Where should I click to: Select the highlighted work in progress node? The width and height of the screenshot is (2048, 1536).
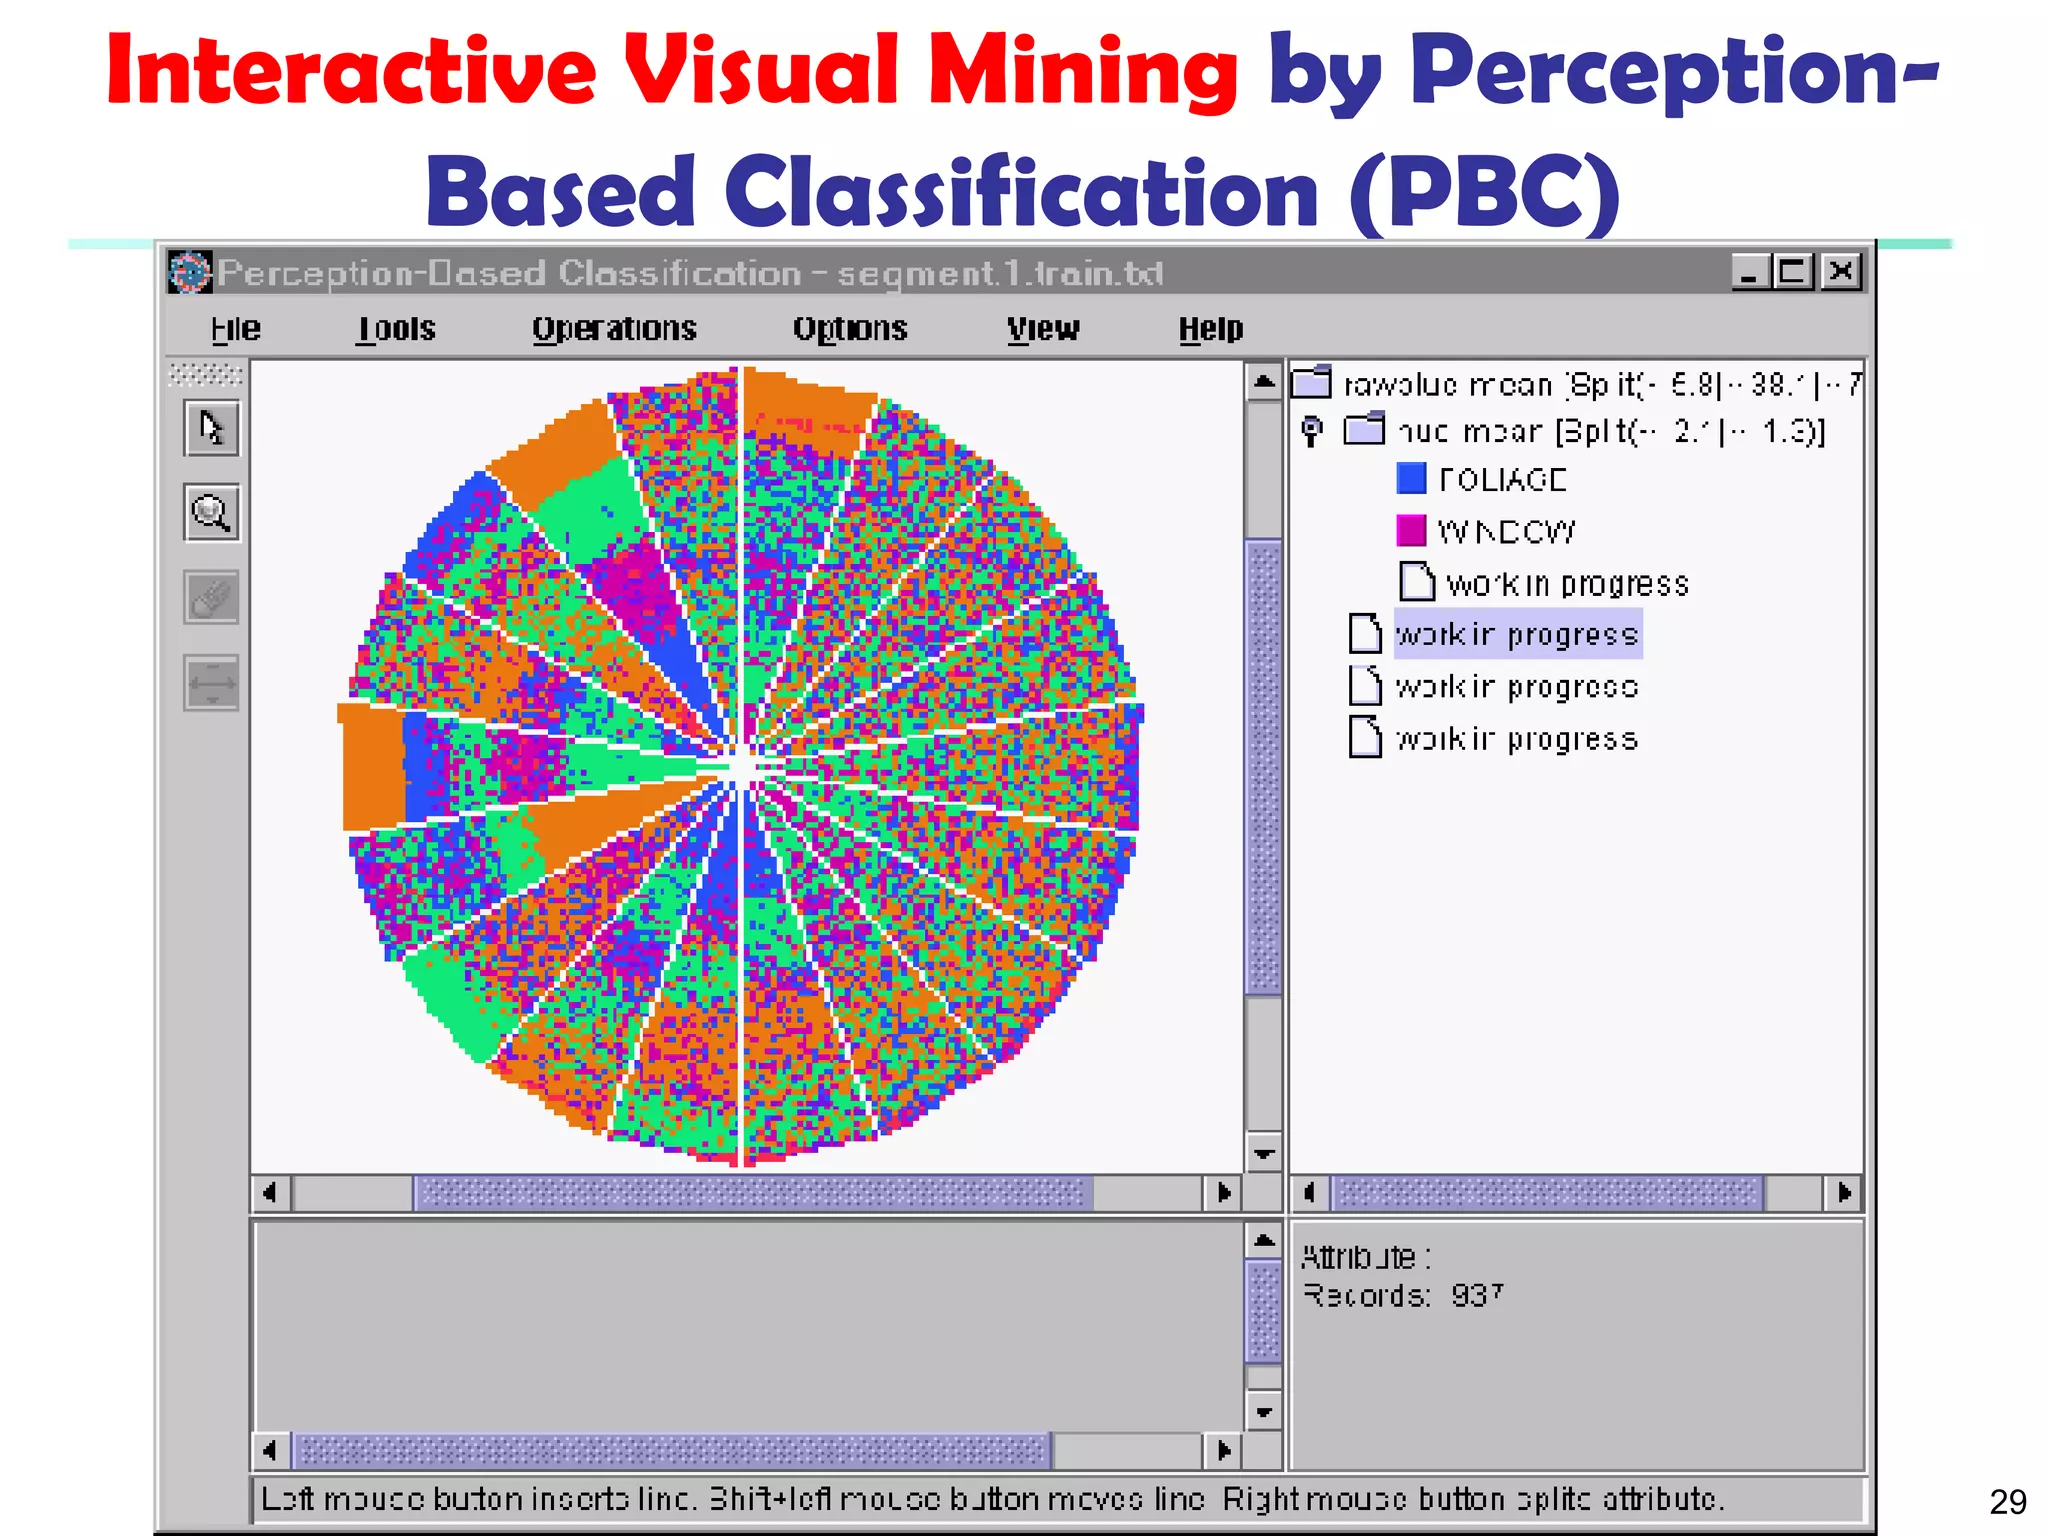(1517, 634)
